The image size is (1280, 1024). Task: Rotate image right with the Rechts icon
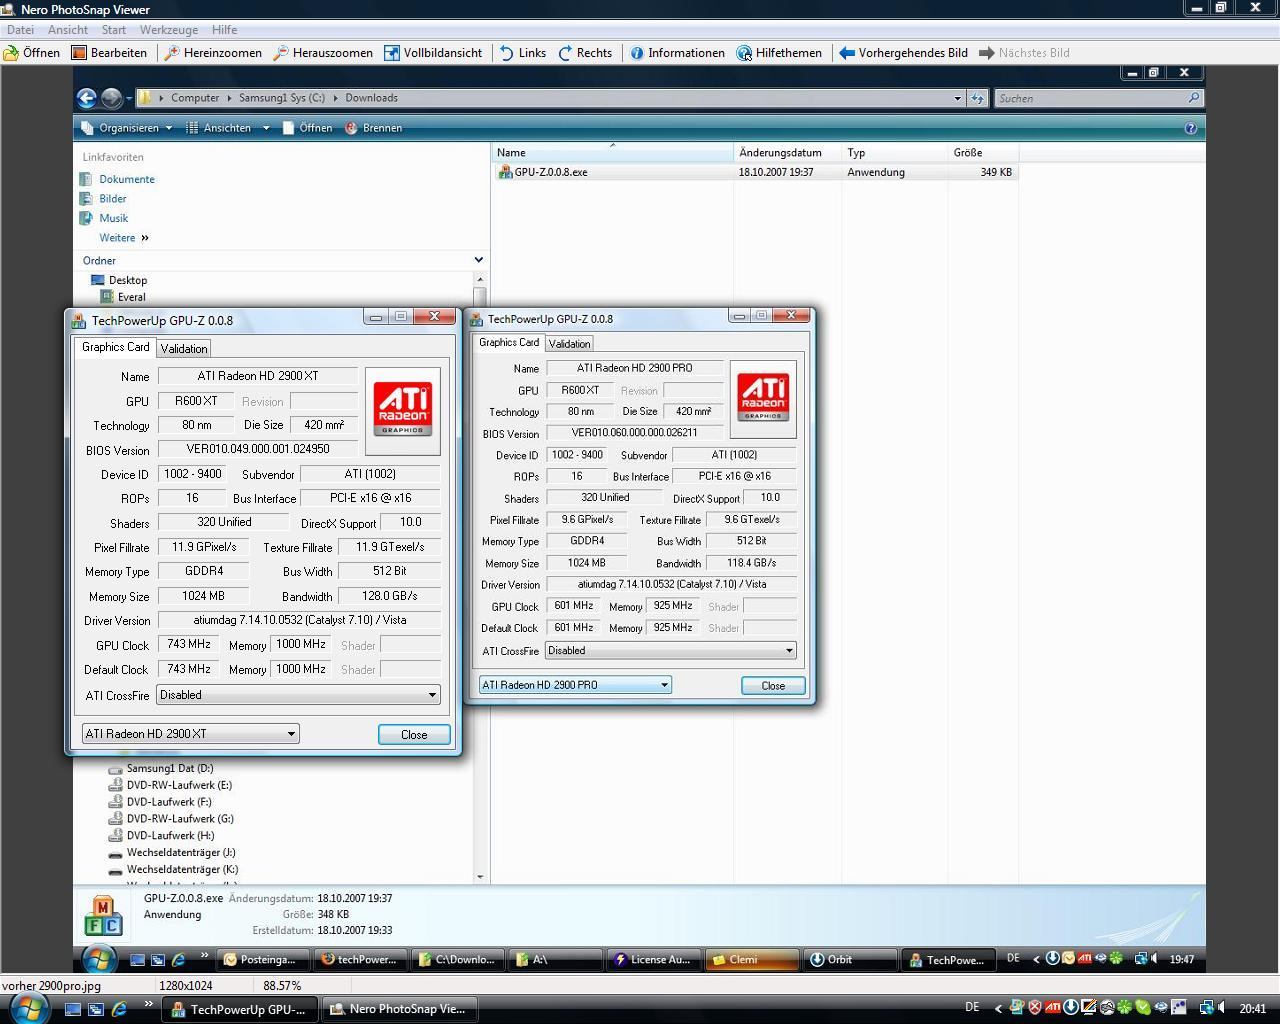[566, 53]
